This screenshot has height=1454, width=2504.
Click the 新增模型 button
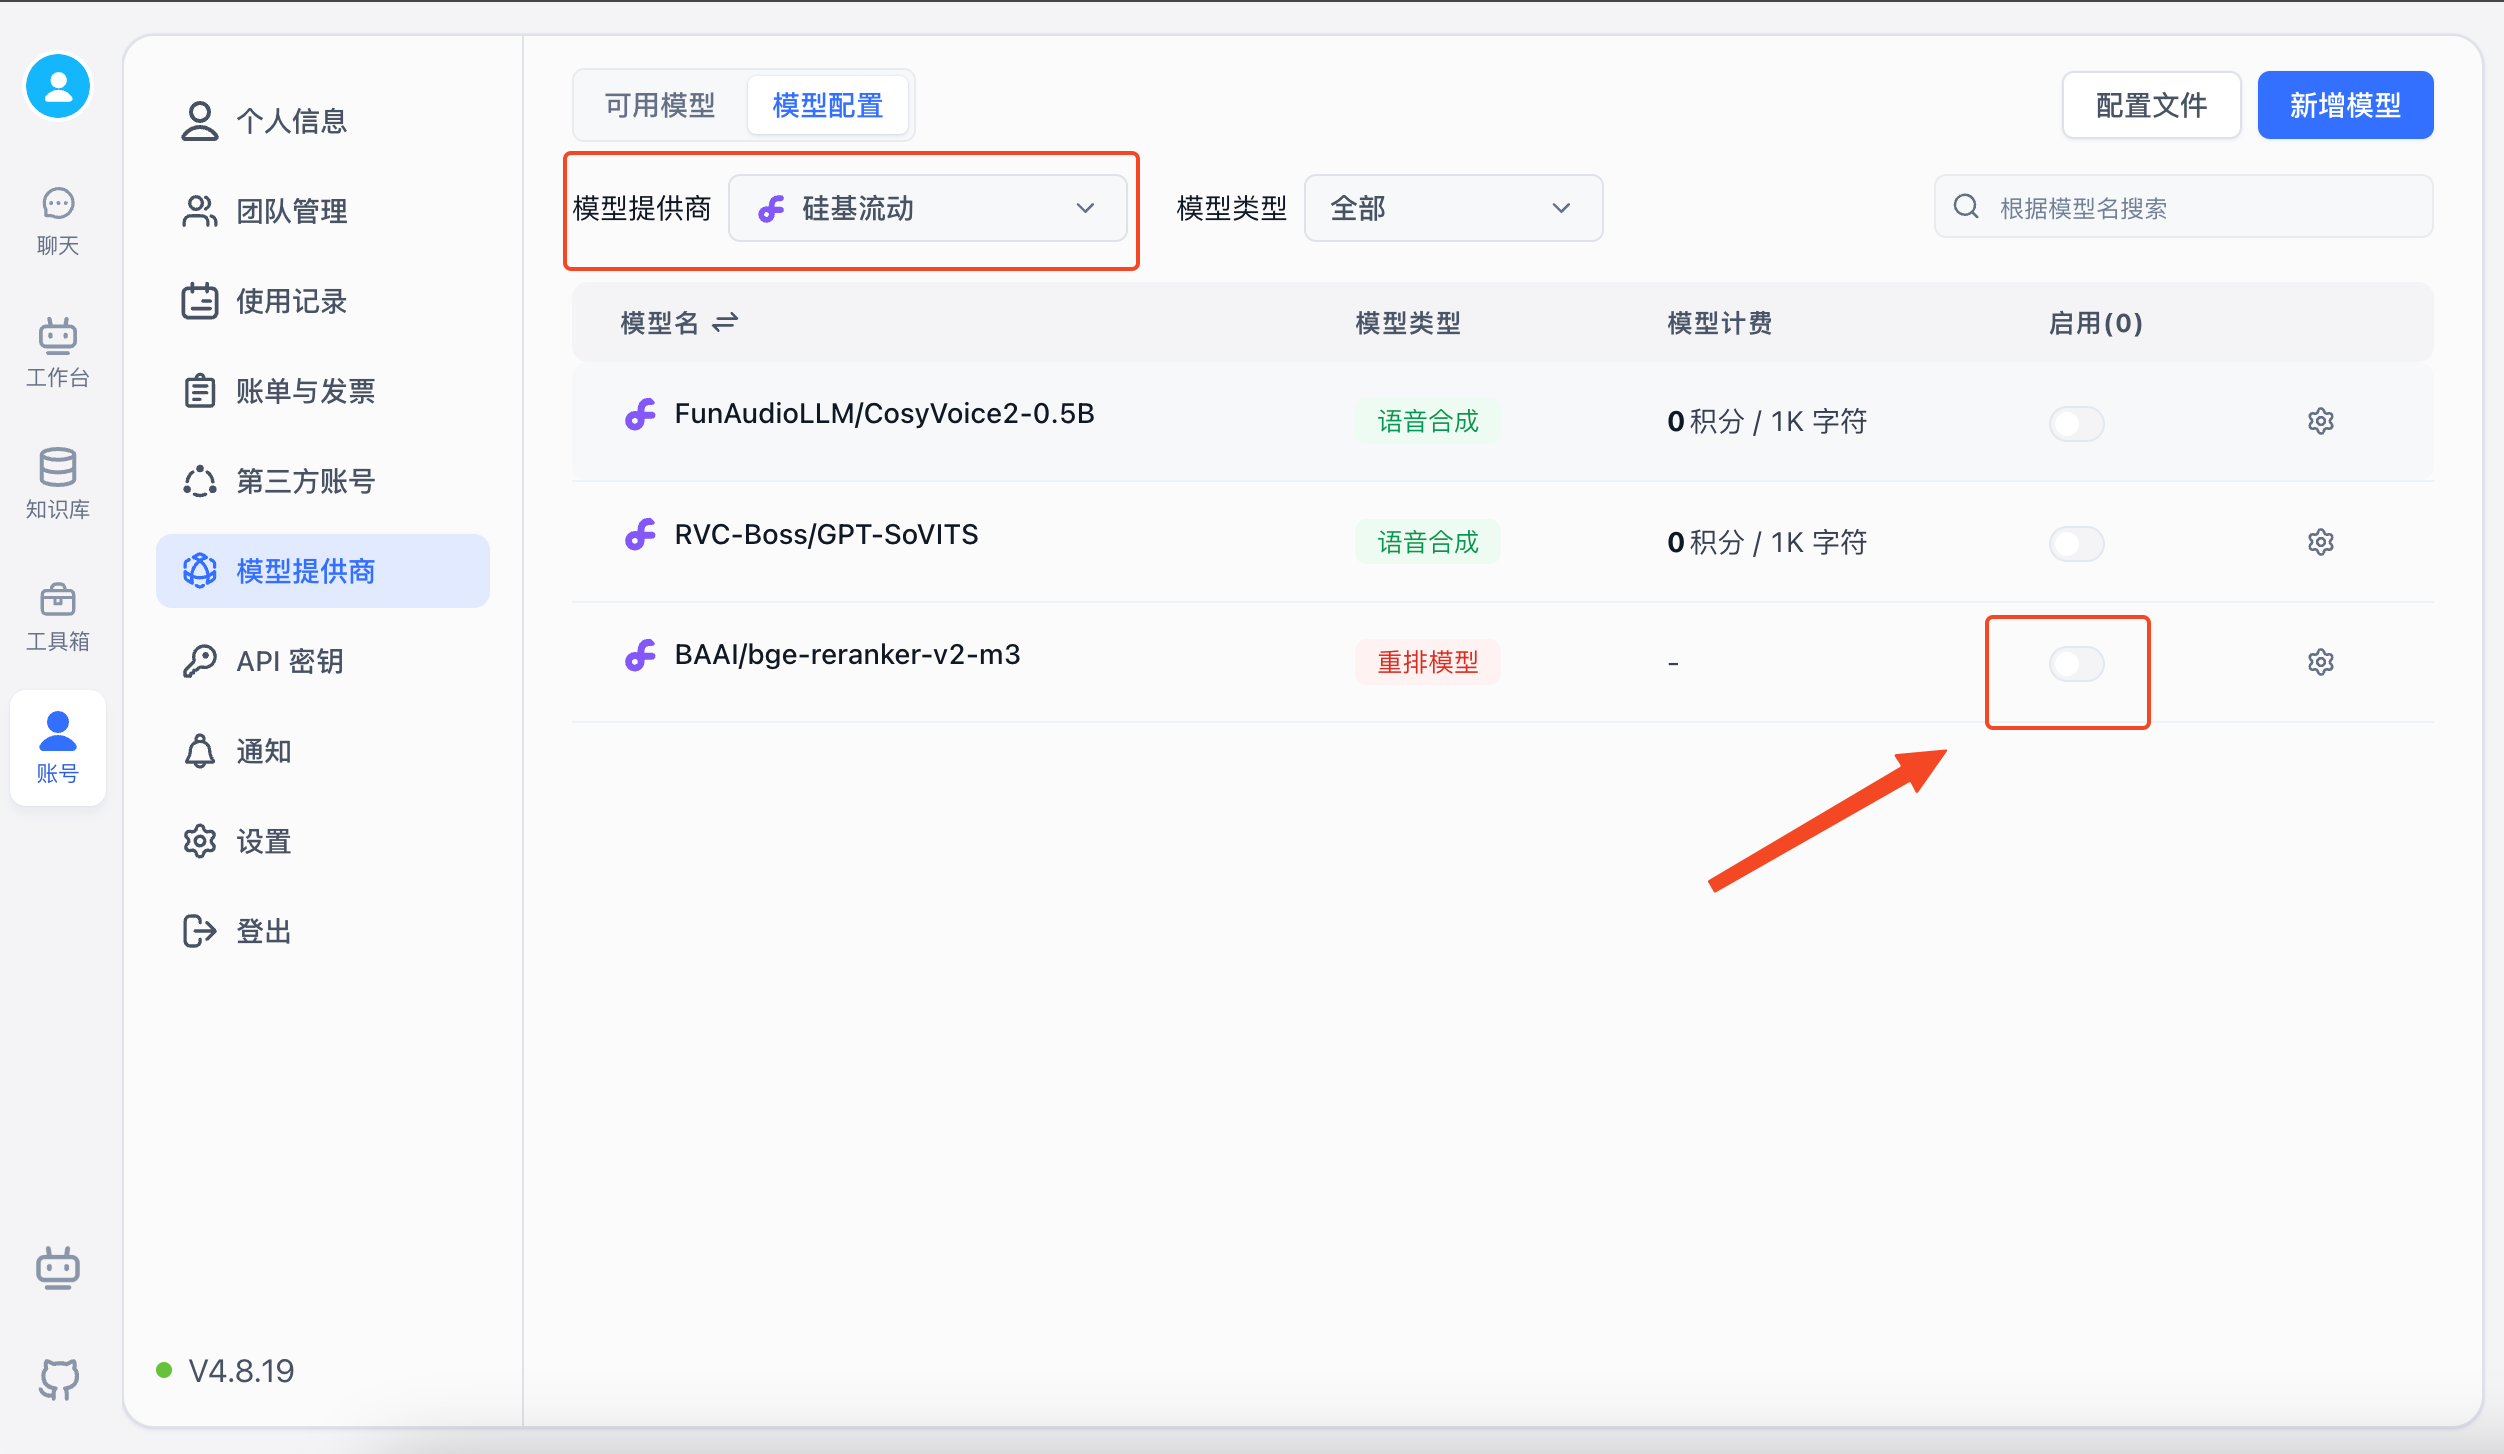[x=2344, y=105]
